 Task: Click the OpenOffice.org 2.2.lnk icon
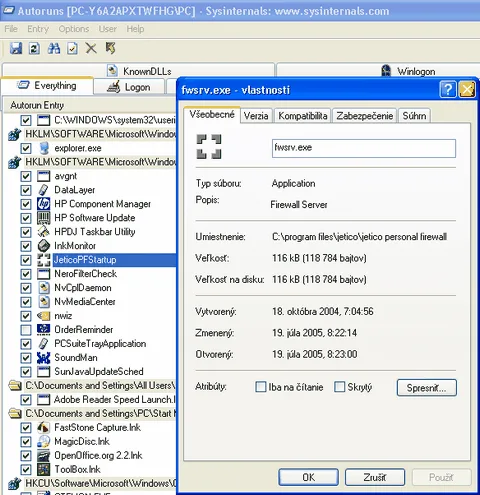[43, 455]
